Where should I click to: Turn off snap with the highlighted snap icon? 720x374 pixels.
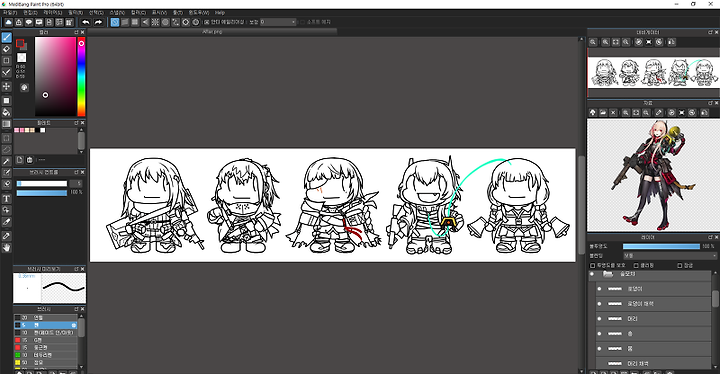(x=115, y=22)
